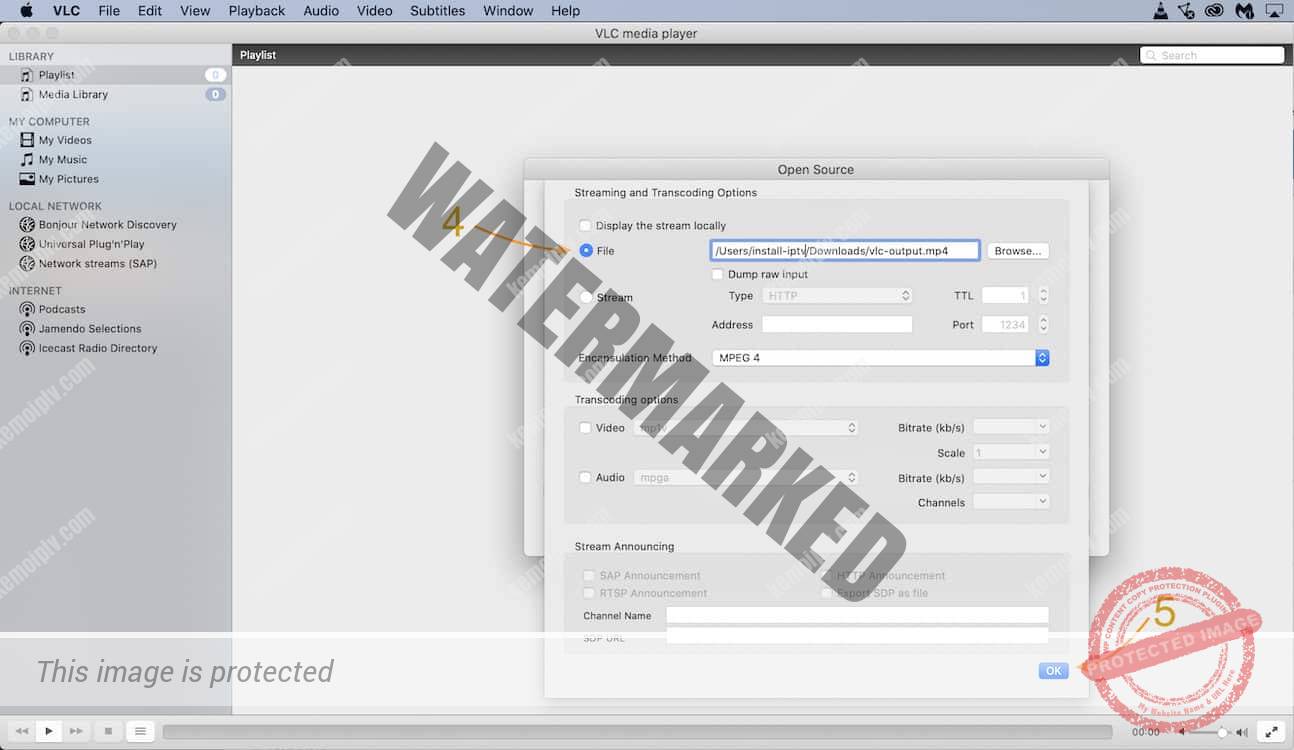The height and width of the screenshot is (750, 1294).
Task: Open the Channels dropdown
Action: pos(1011,502)
